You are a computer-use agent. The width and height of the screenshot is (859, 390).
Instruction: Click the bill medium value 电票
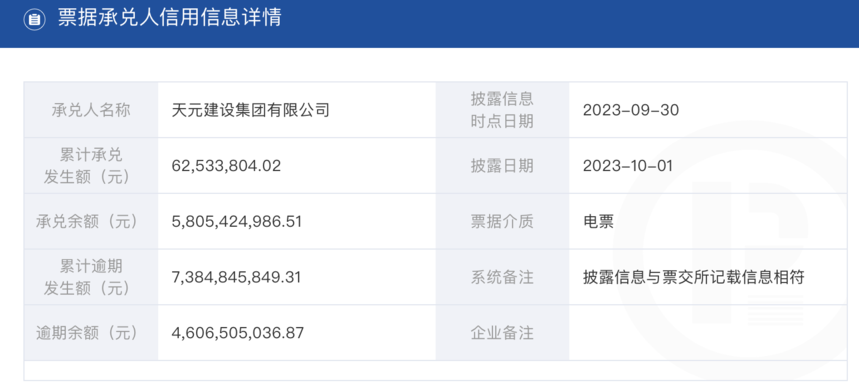(598, 221)
